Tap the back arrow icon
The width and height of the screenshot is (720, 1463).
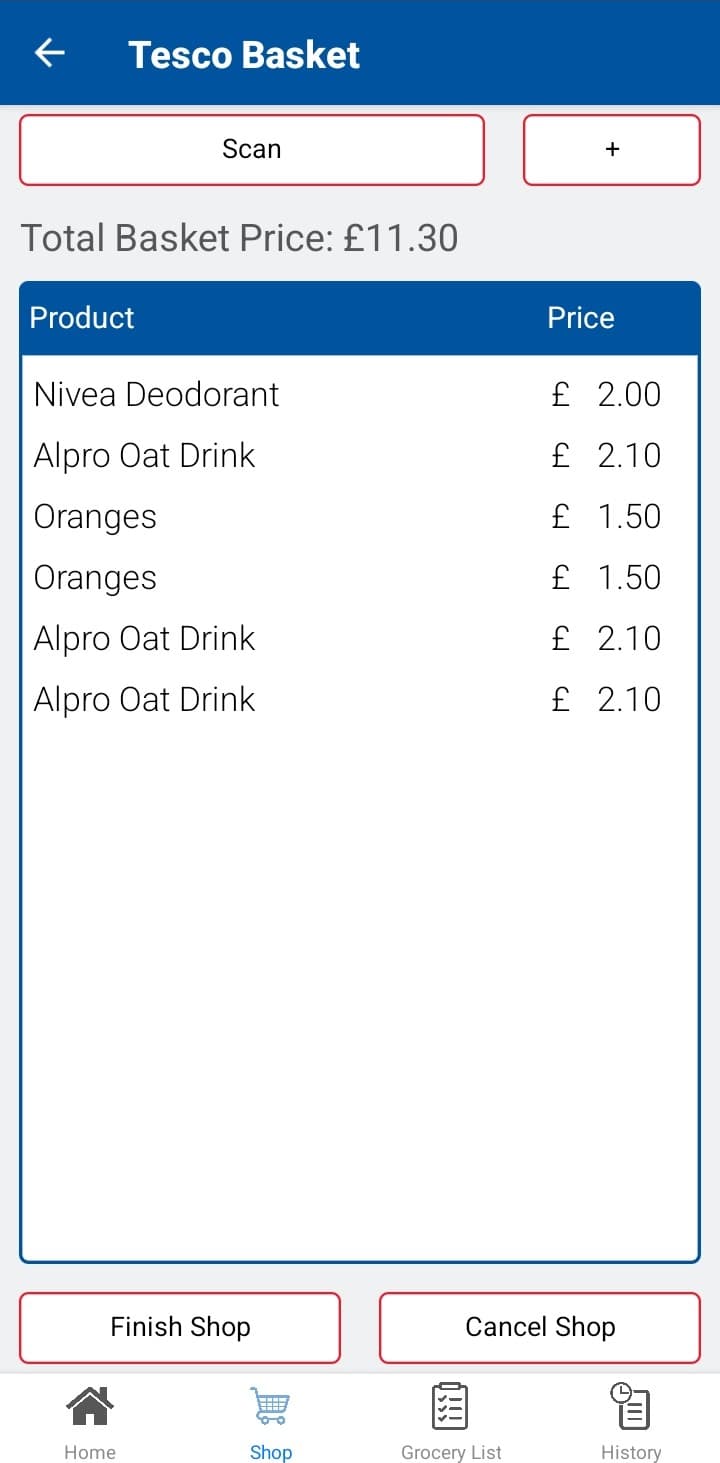click(50, 53)
